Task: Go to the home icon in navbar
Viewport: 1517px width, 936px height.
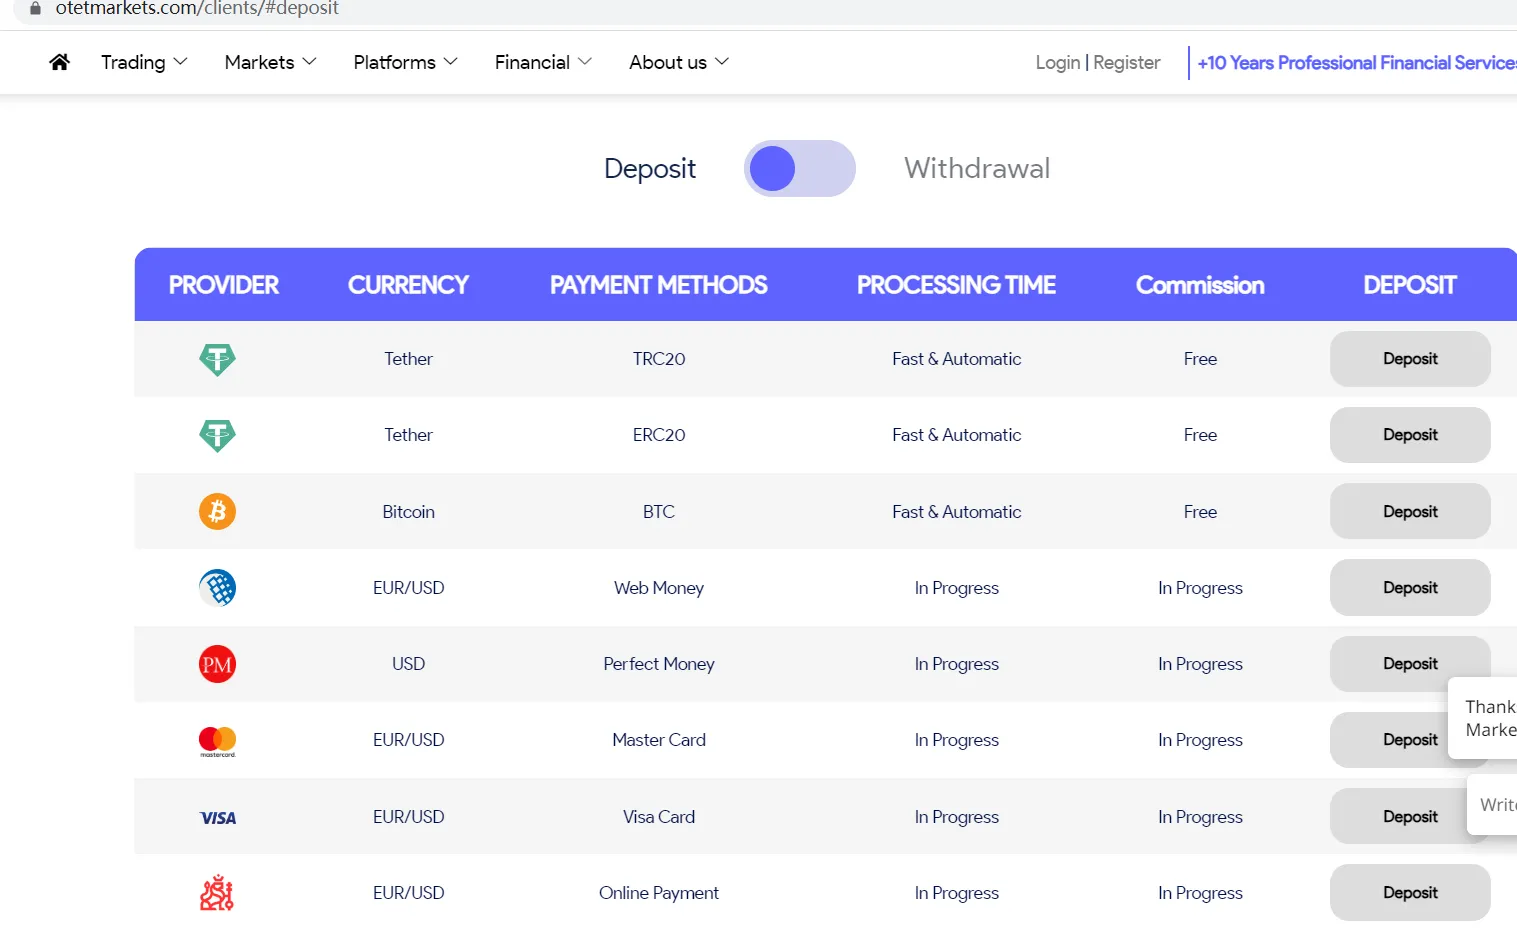Action: [x=59, y=62]
